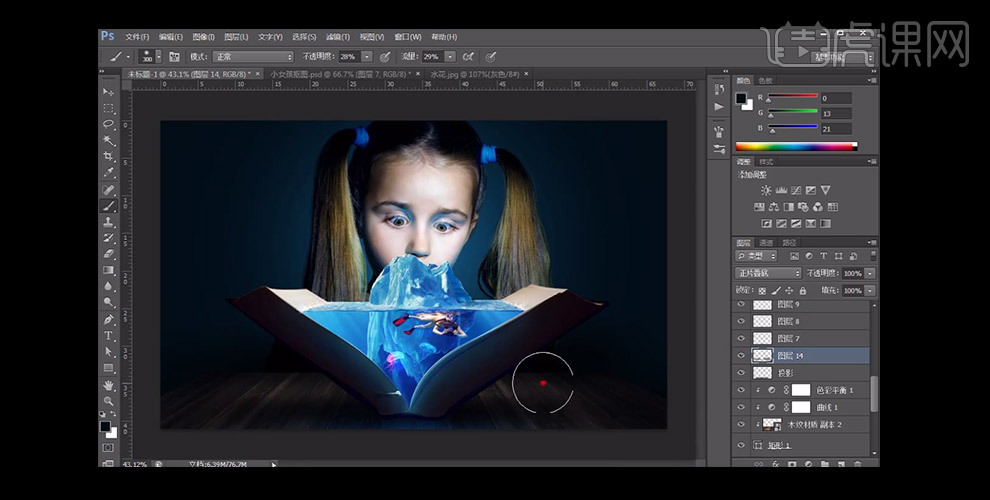Image resolution: width=990 pixels, height=500 pixels.
Task: Open the brush preset picker arrow
Action: 158,57
